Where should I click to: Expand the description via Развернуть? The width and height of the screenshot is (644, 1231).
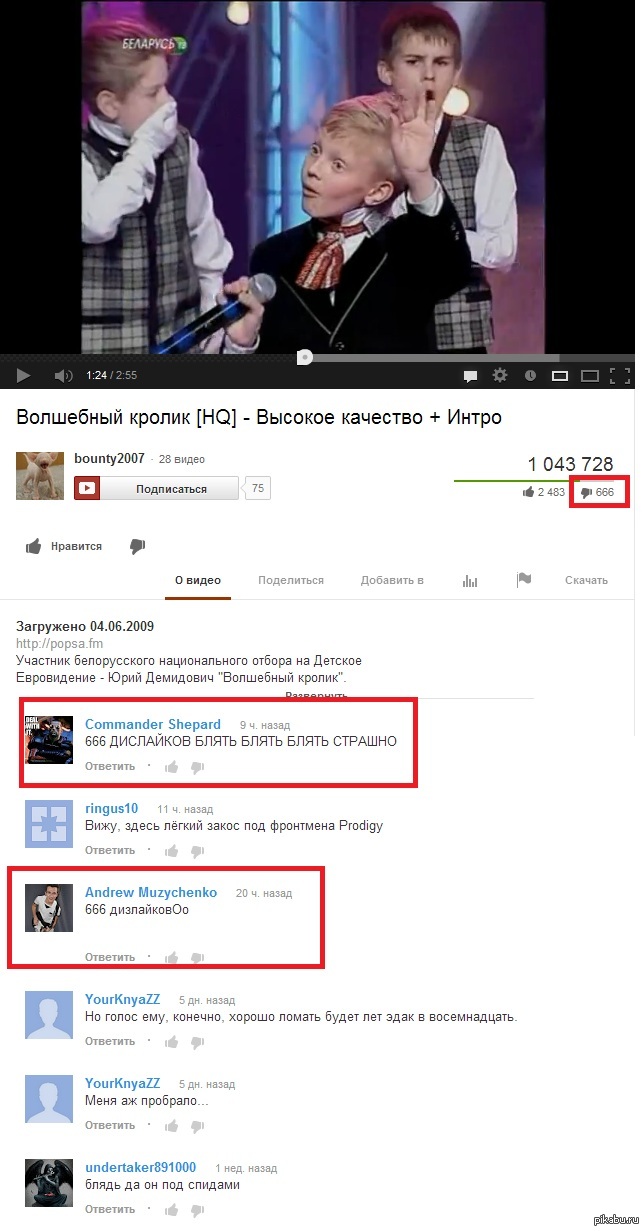pos(317,695)
